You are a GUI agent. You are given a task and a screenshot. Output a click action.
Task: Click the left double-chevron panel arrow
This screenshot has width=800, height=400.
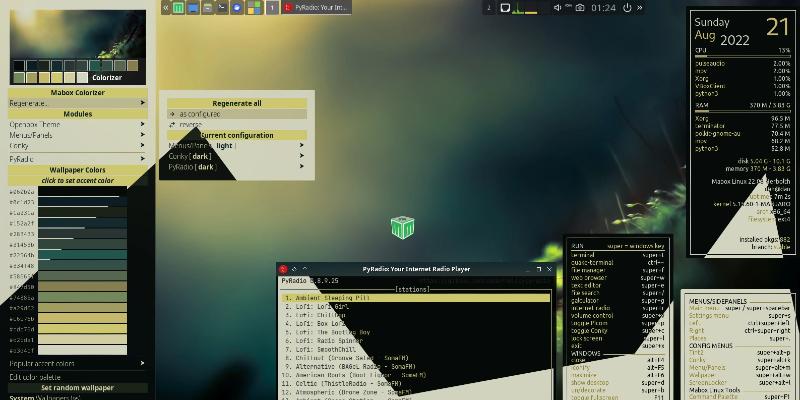(165, 8)
